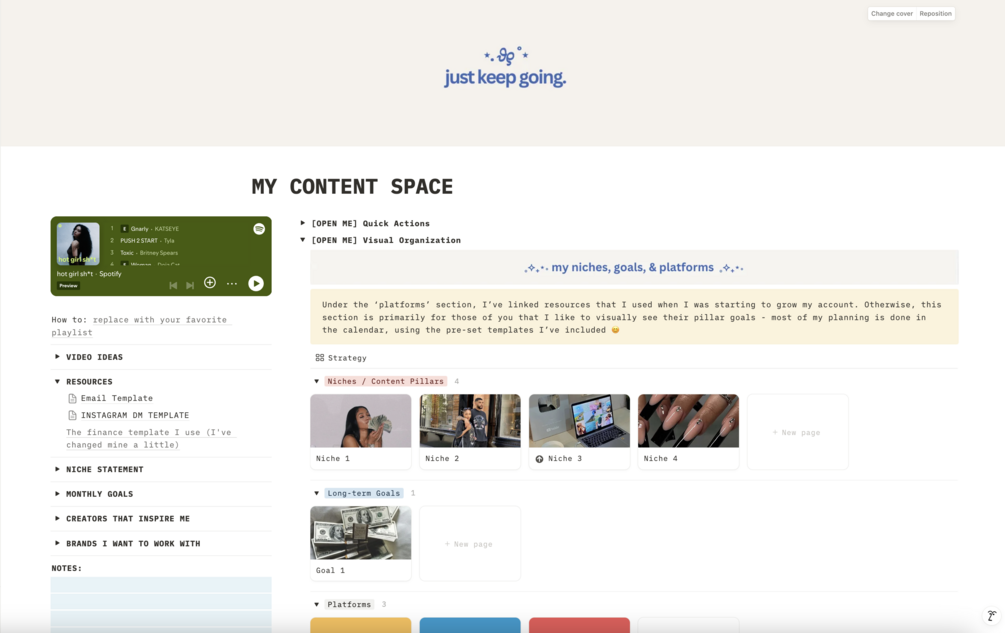Select the Toxic - Britney Spears track
This screenshot has height=633, width=1005.
[149, 252]
